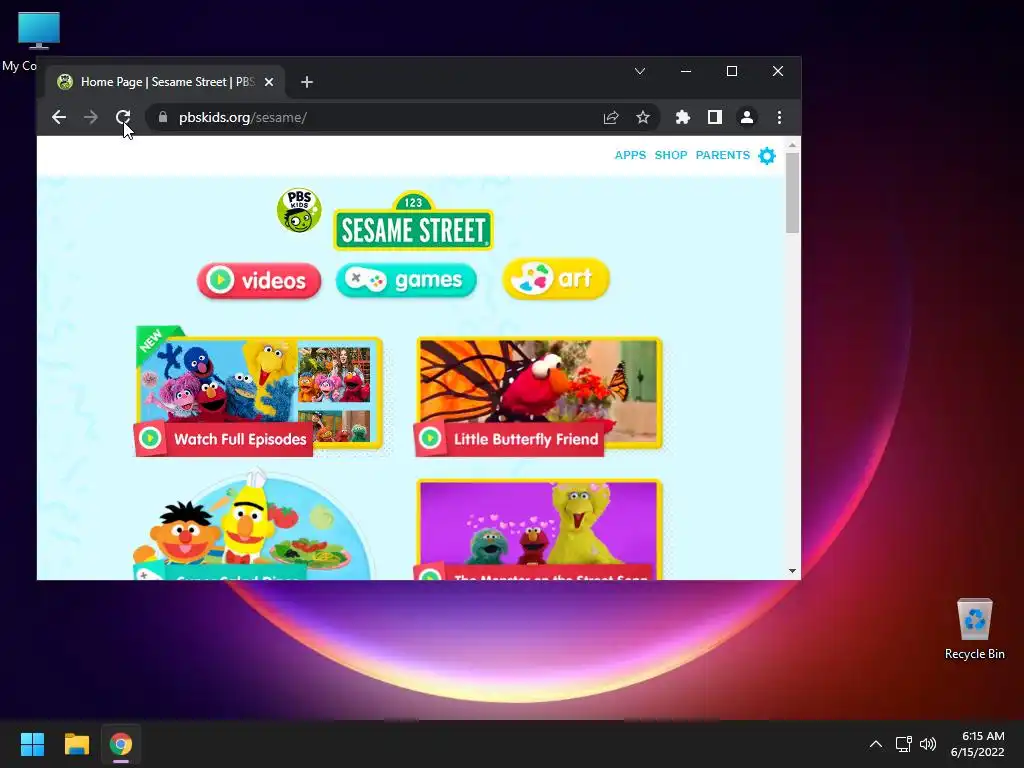This screenshot has height=768, width=1024.
Task: Play the Little Butterfly Friend video
Action: (x=539, y=396)
